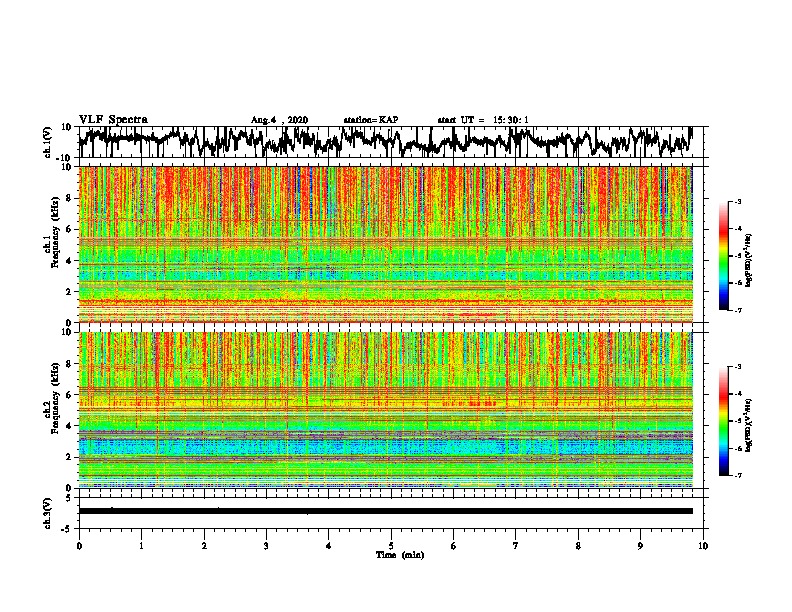Image resolution: width=792 pixels, height=612 pixels.
Task: Click the "-7" label on ch.1 colorbar
Action: point(738,310)
